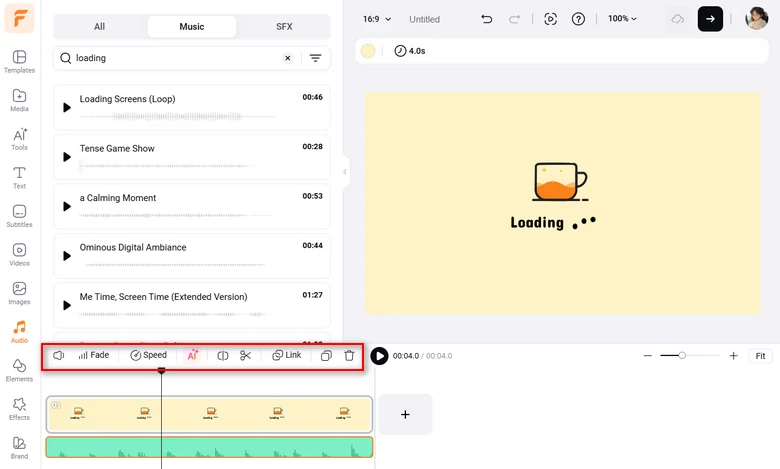
Task: Click the split scissors icon in toolbar
Action: 246,356
